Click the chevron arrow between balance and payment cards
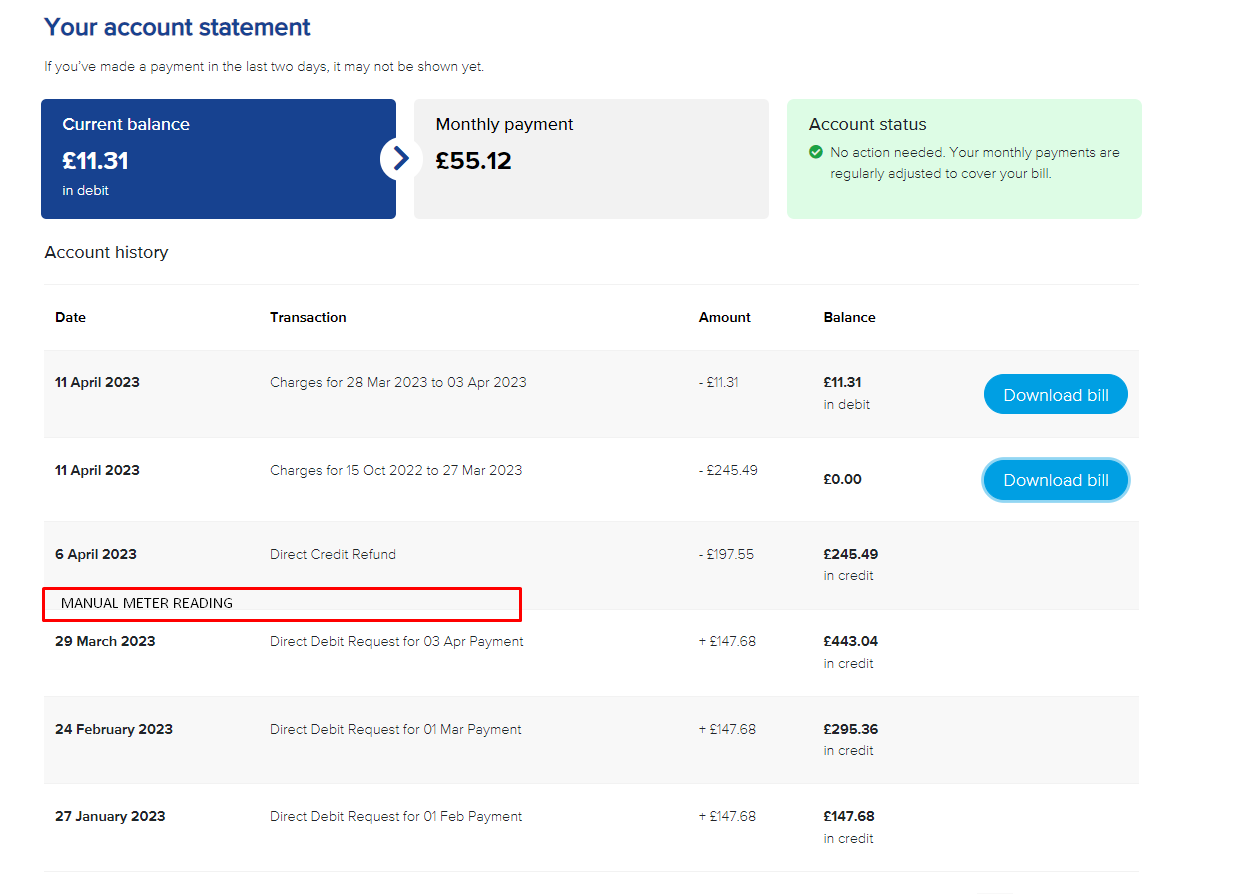Viewport: 1246px width, 894px height. point(401,158)
